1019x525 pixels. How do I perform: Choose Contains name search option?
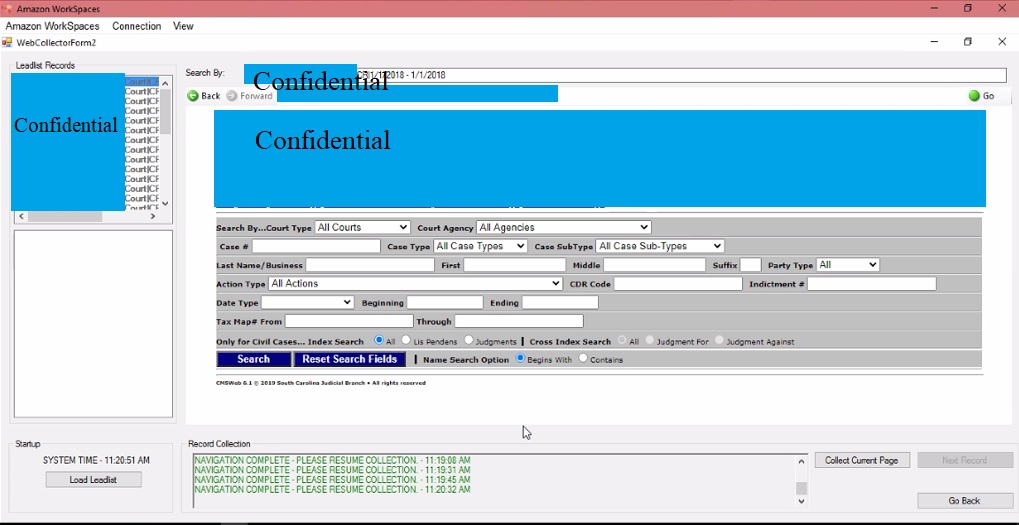pyautogui.click(x=583, y=359)
